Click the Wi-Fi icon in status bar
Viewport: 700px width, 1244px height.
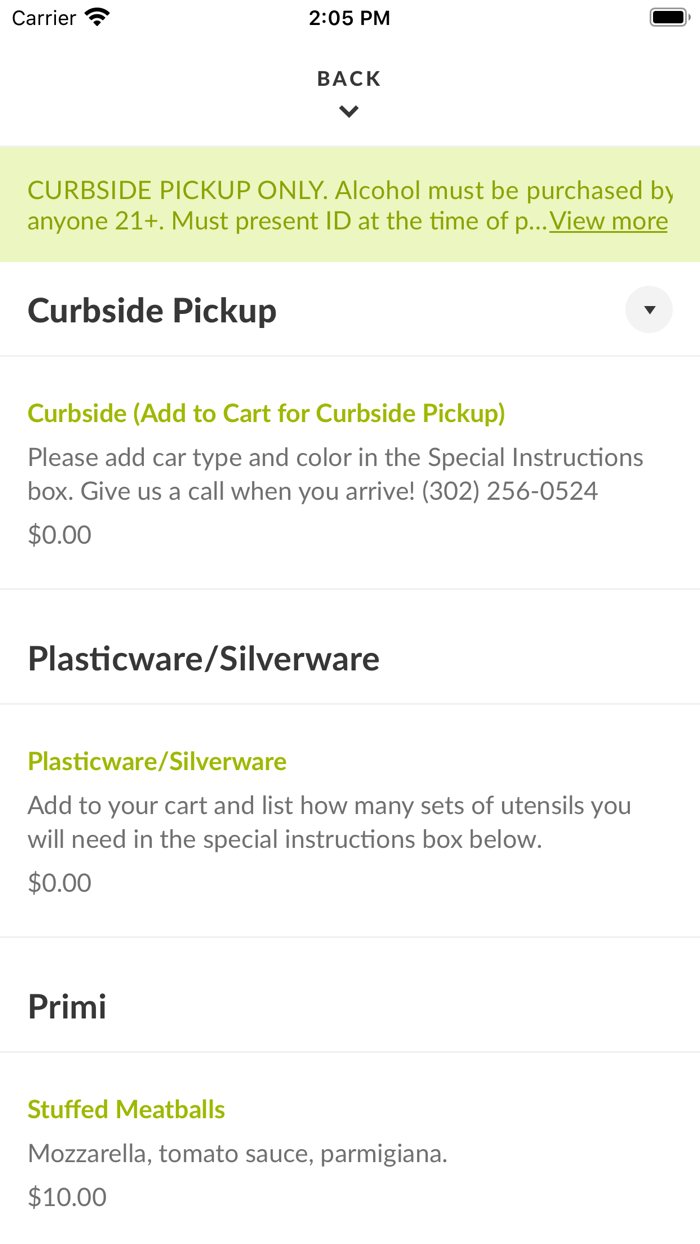tap(97, 18)
